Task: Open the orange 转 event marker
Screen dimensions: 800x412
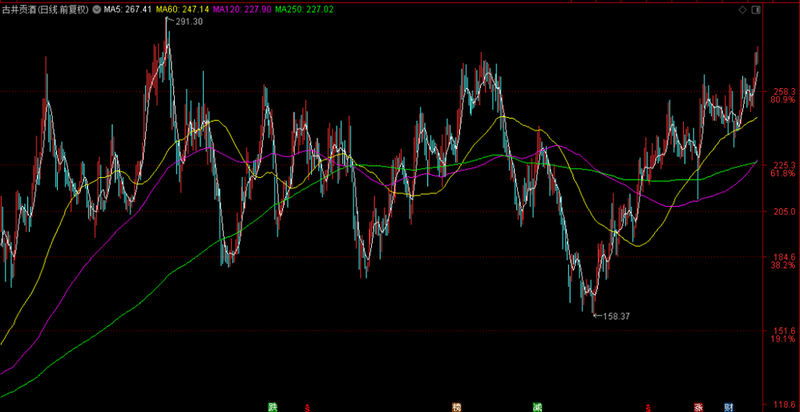Action: coord(457,406)
